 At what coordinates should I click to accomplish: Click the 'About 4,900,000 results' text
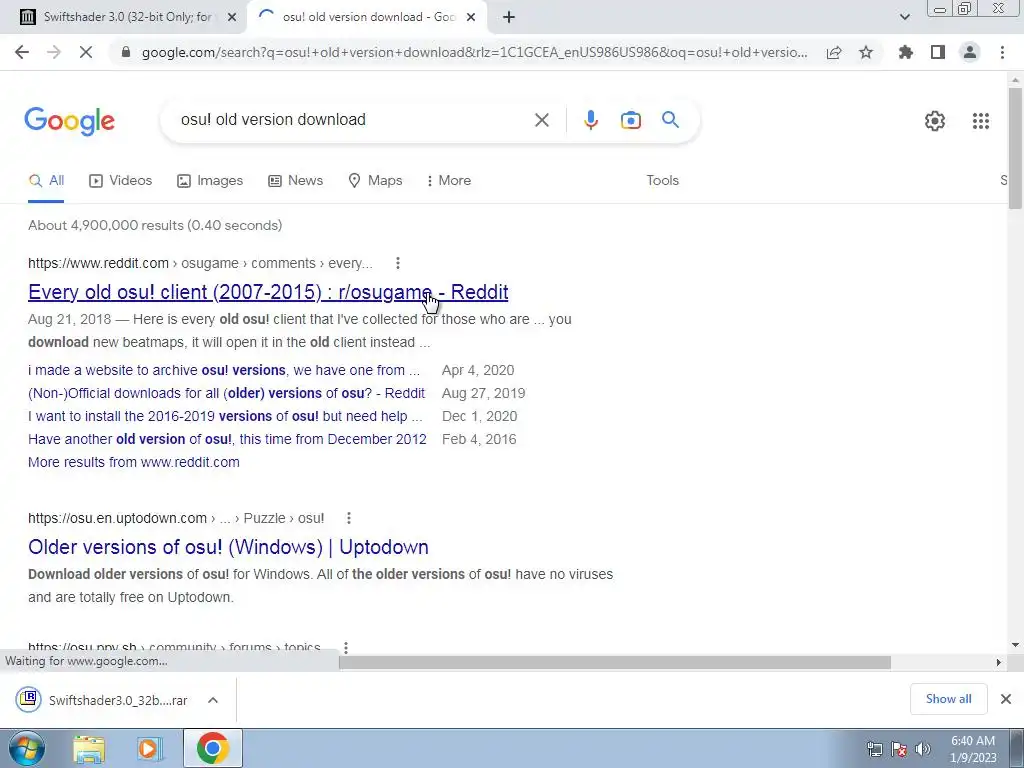pyautogui.click(x=155, y=225)
